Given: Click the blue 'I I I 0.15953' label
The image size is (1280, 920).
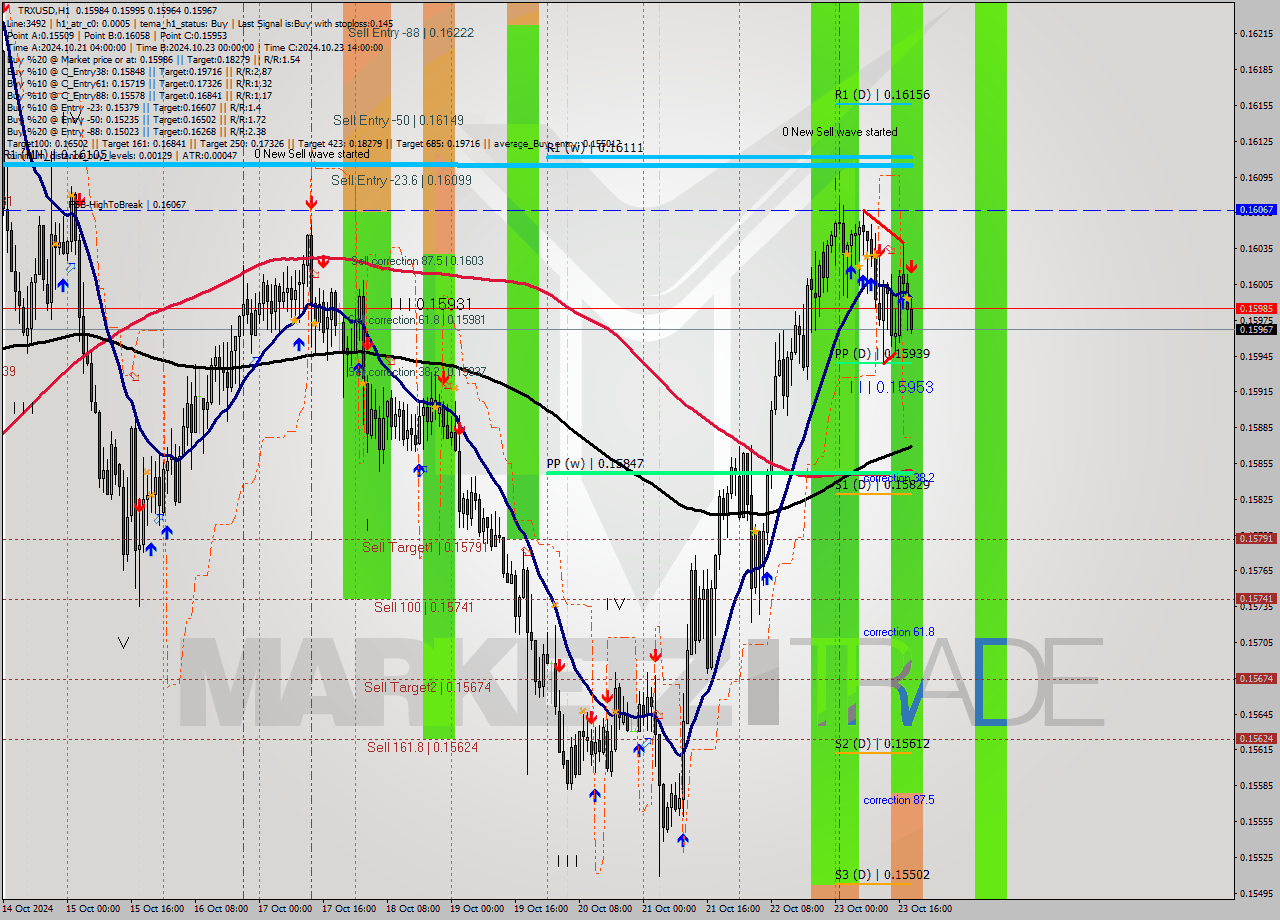Looking at the screenshot, I should point(892,387).
